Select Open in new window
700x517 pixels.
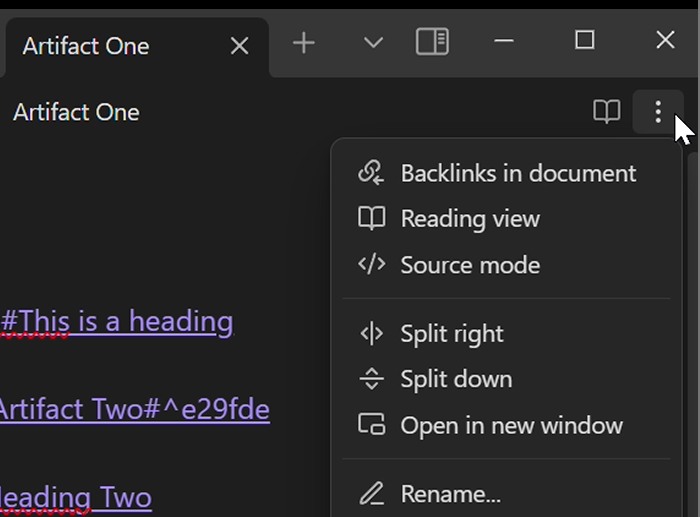[506, 425]
